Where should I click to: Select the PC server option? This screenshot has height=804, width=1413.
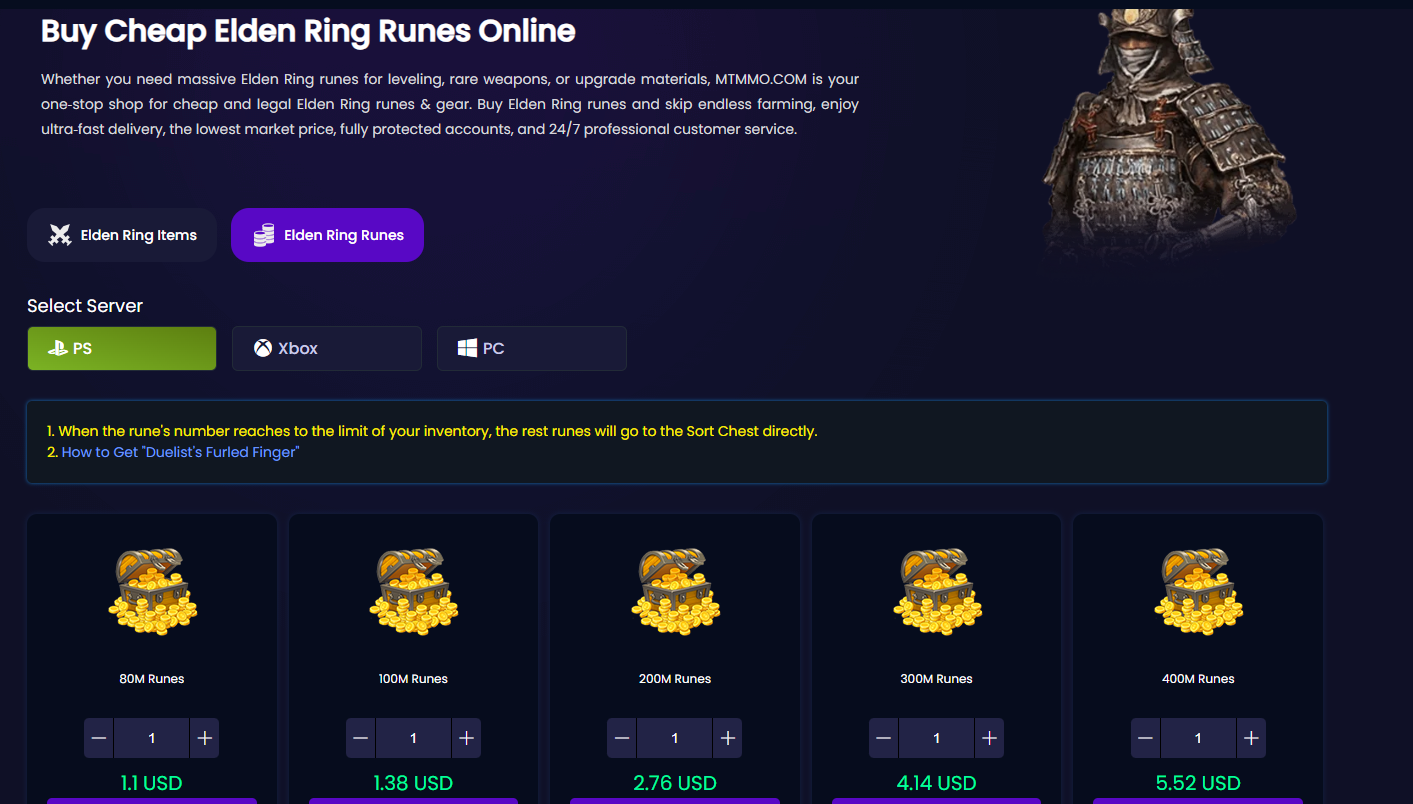coord(532,348)
